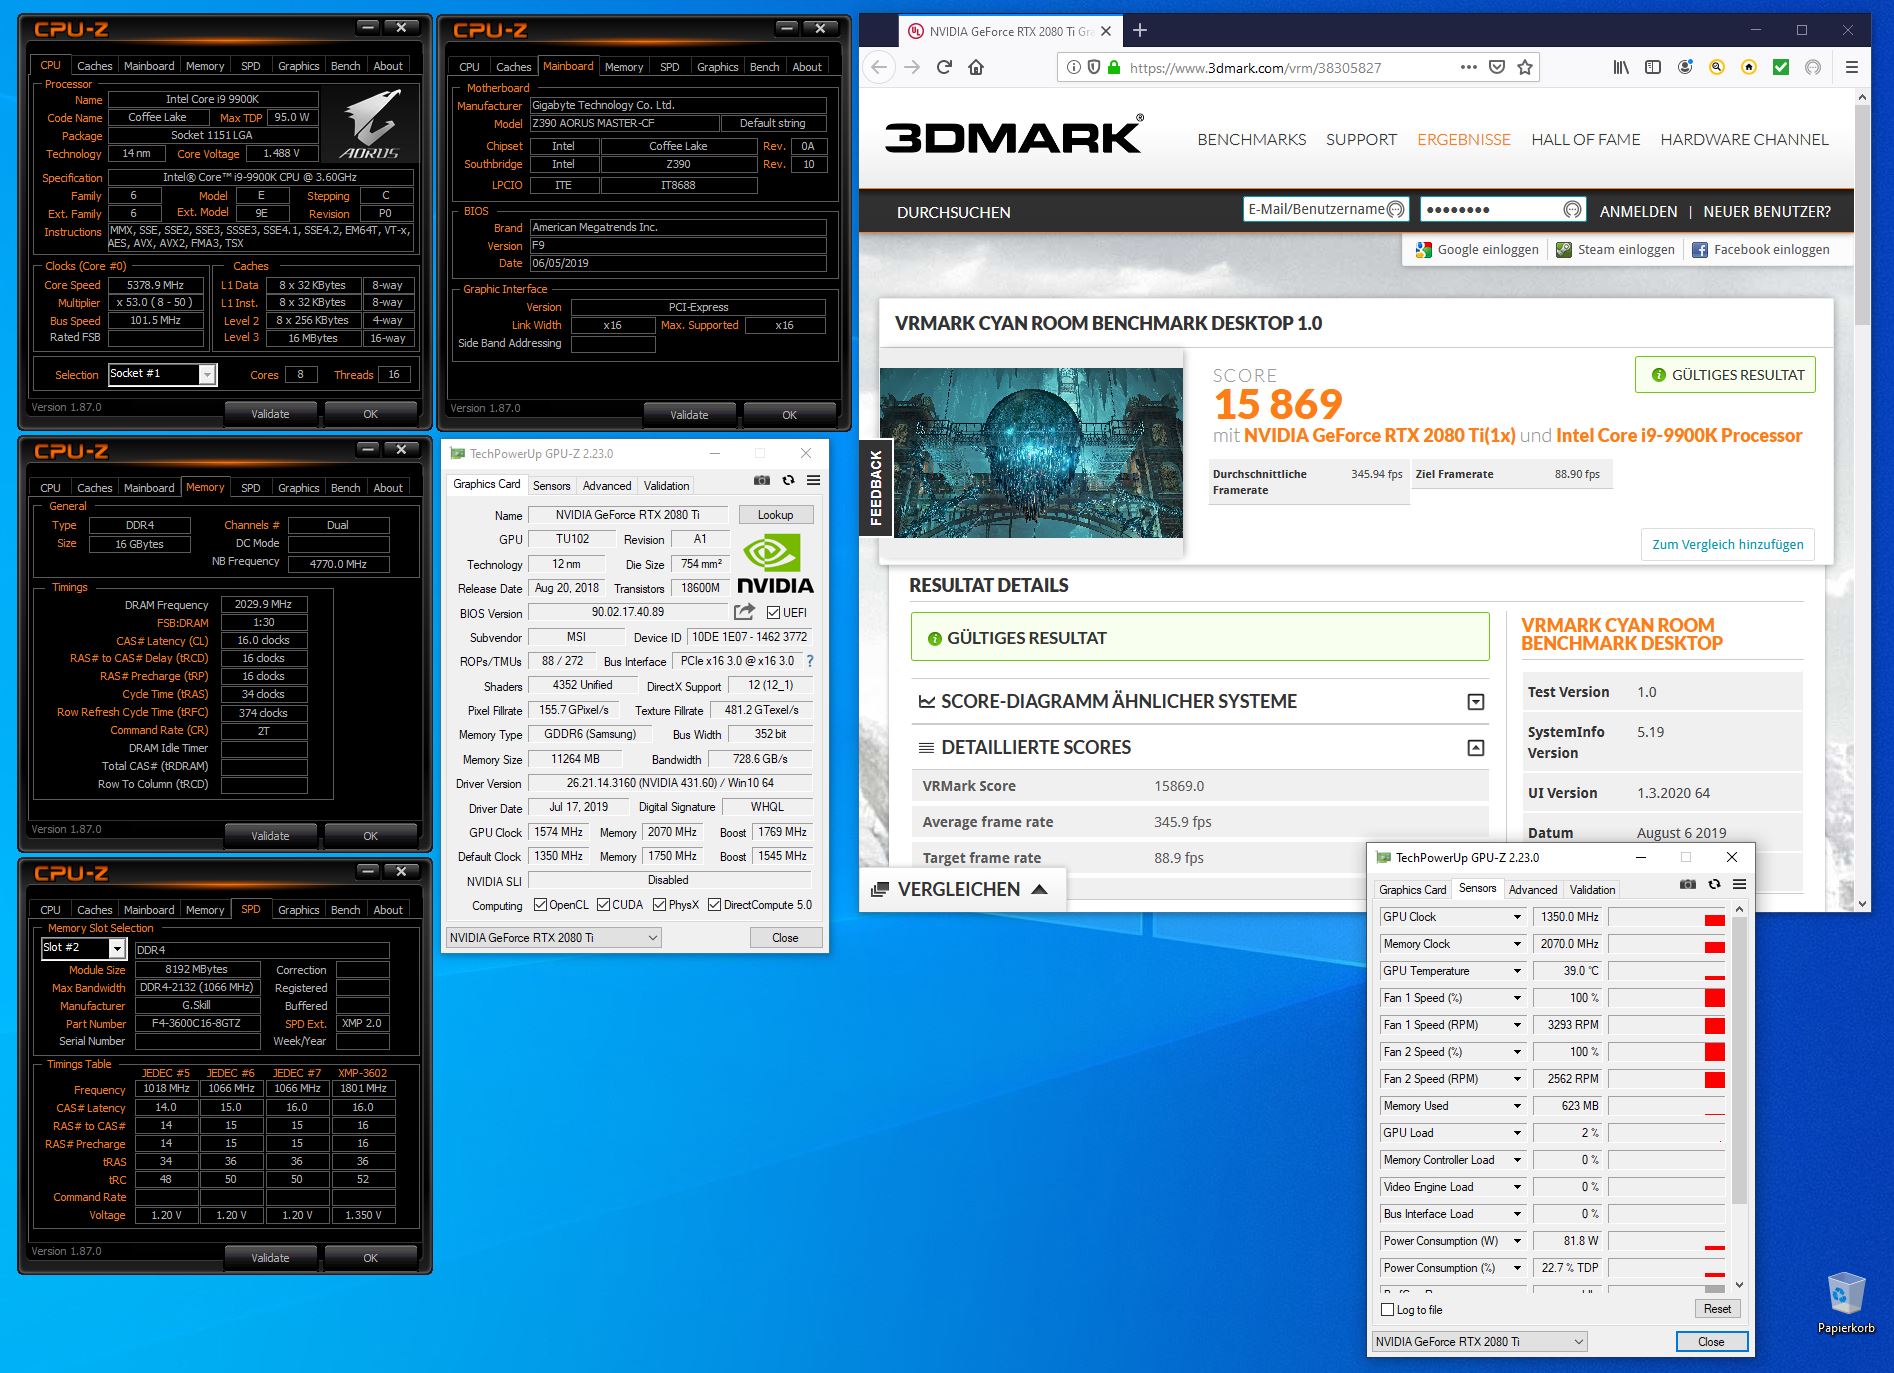
Task: Collapse the Detaillierte Scores section
Action: (x=1475, y=748)
